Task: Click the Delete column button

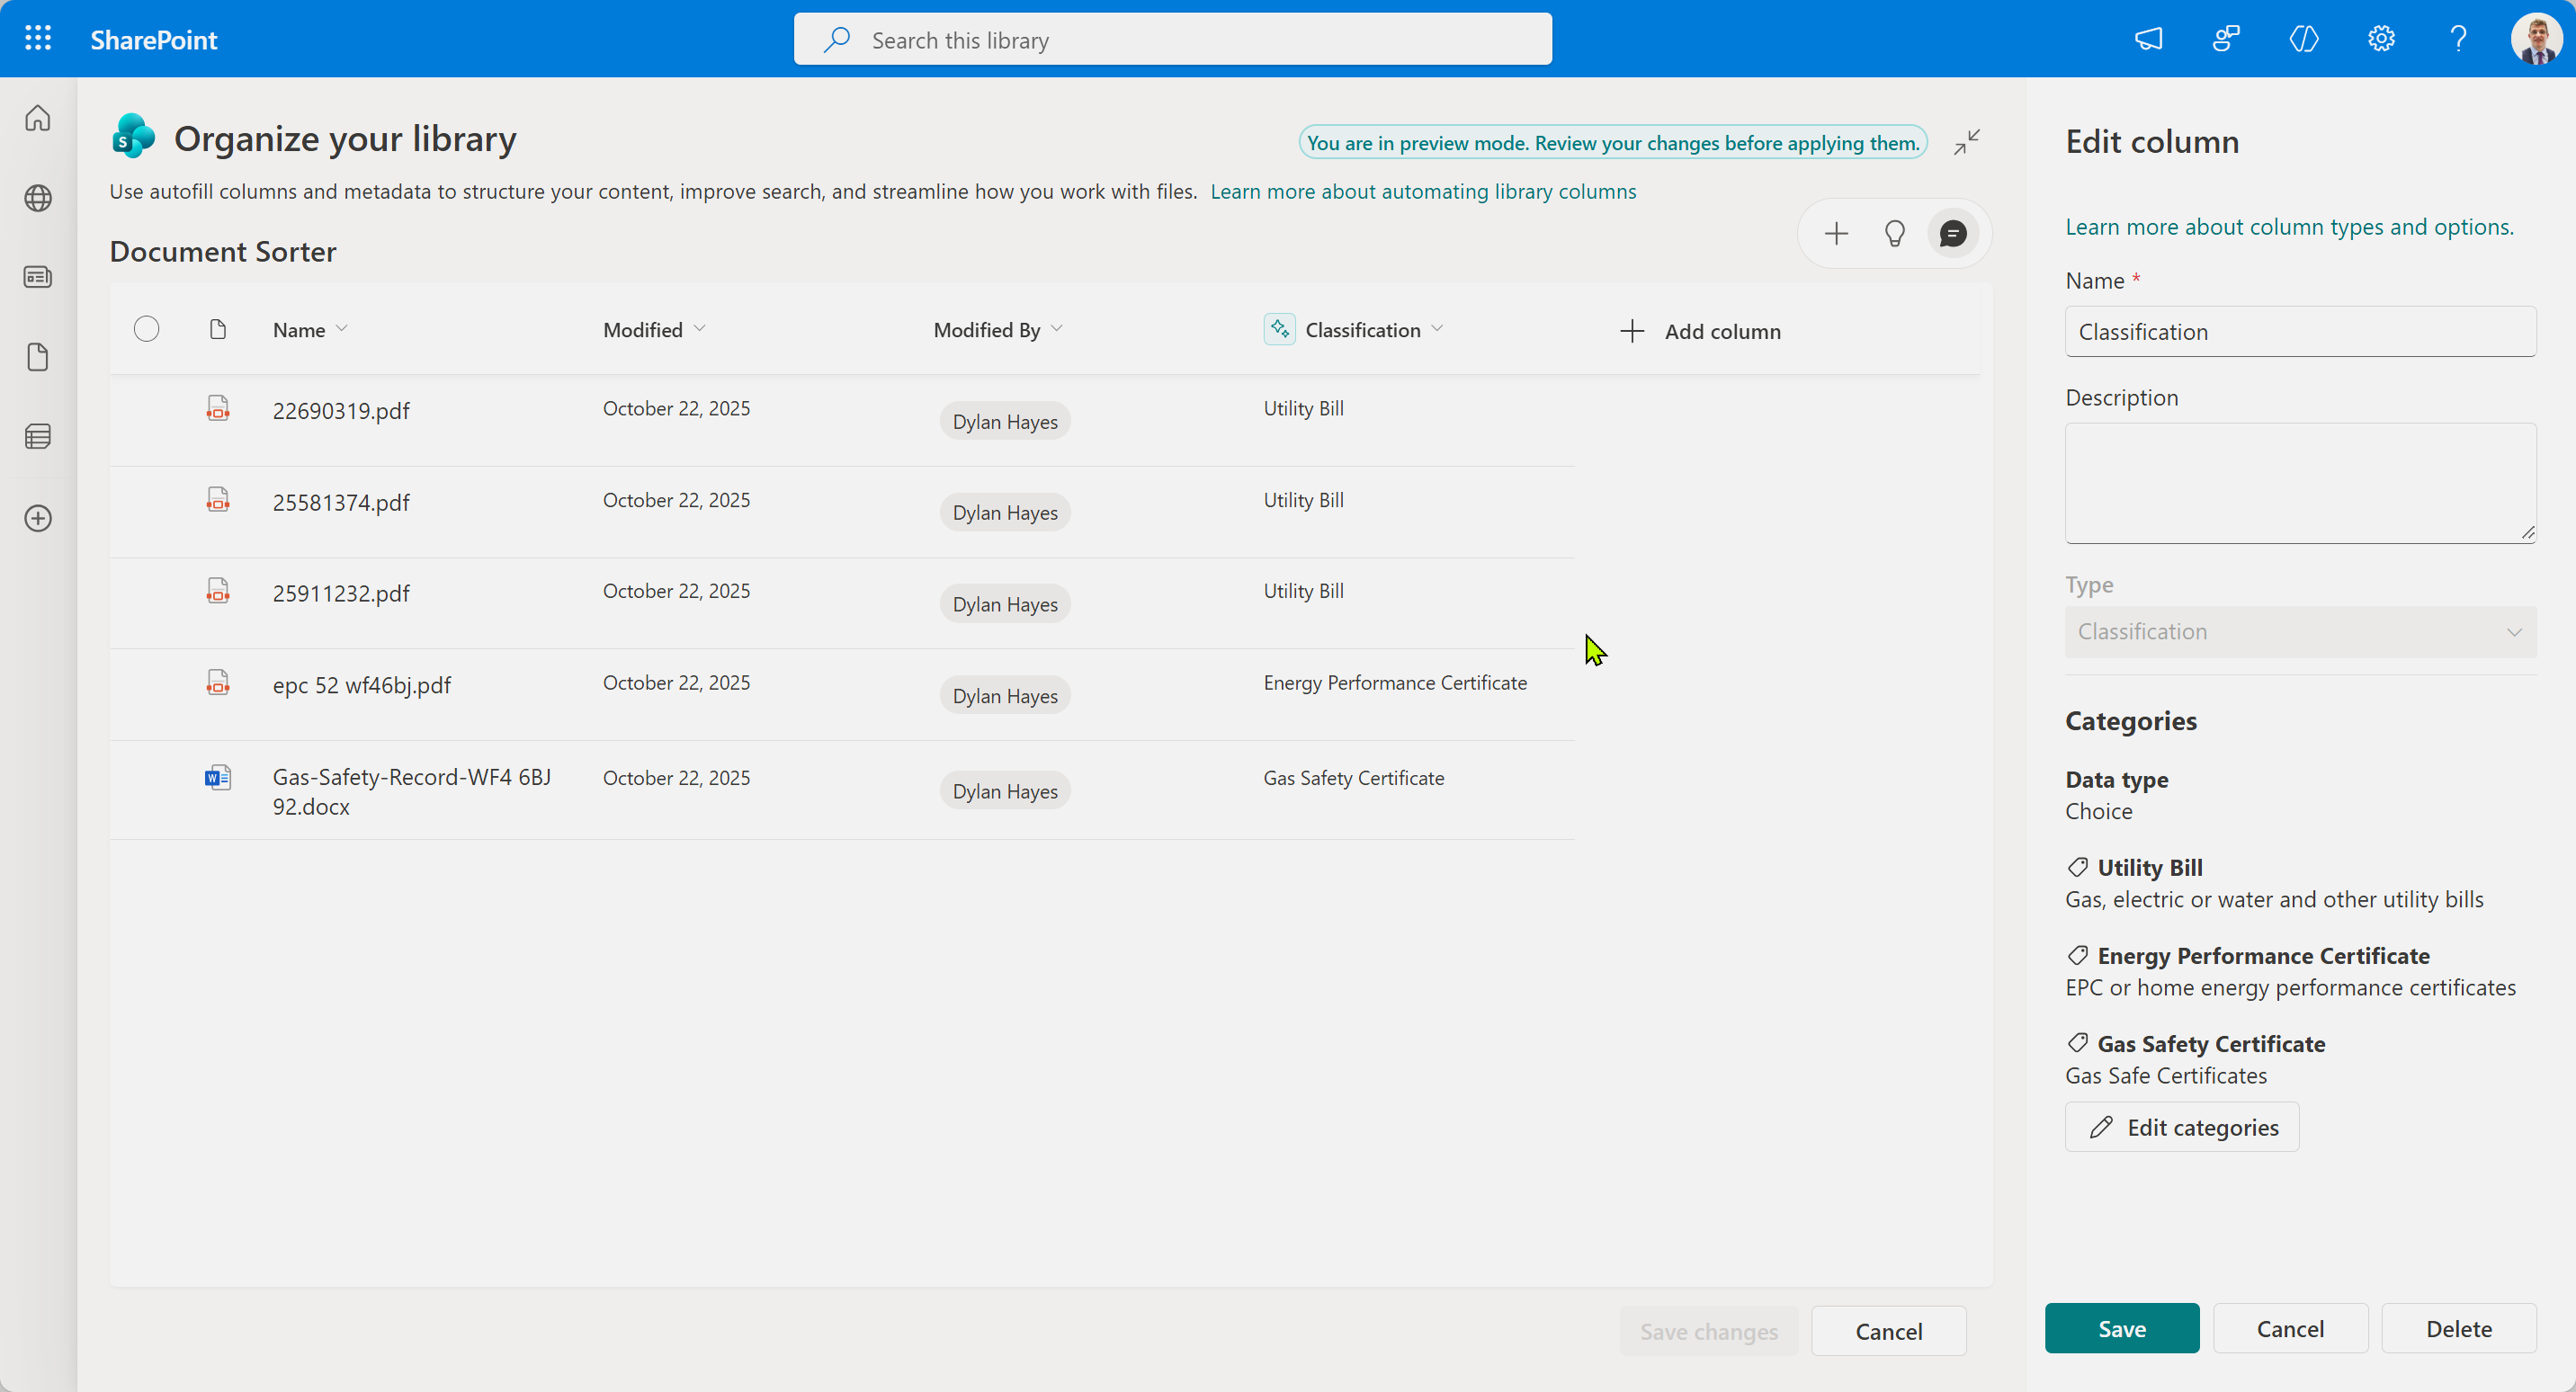Action: [x=2458, y=1328]
